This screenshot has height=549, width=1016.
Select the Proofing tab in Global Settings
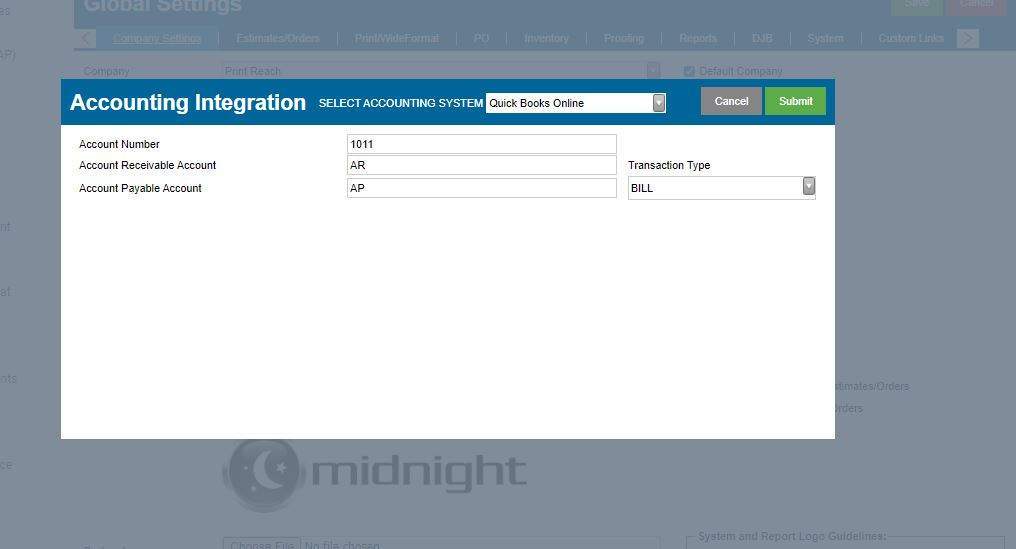pyautogui.click(x=624, y=38)
